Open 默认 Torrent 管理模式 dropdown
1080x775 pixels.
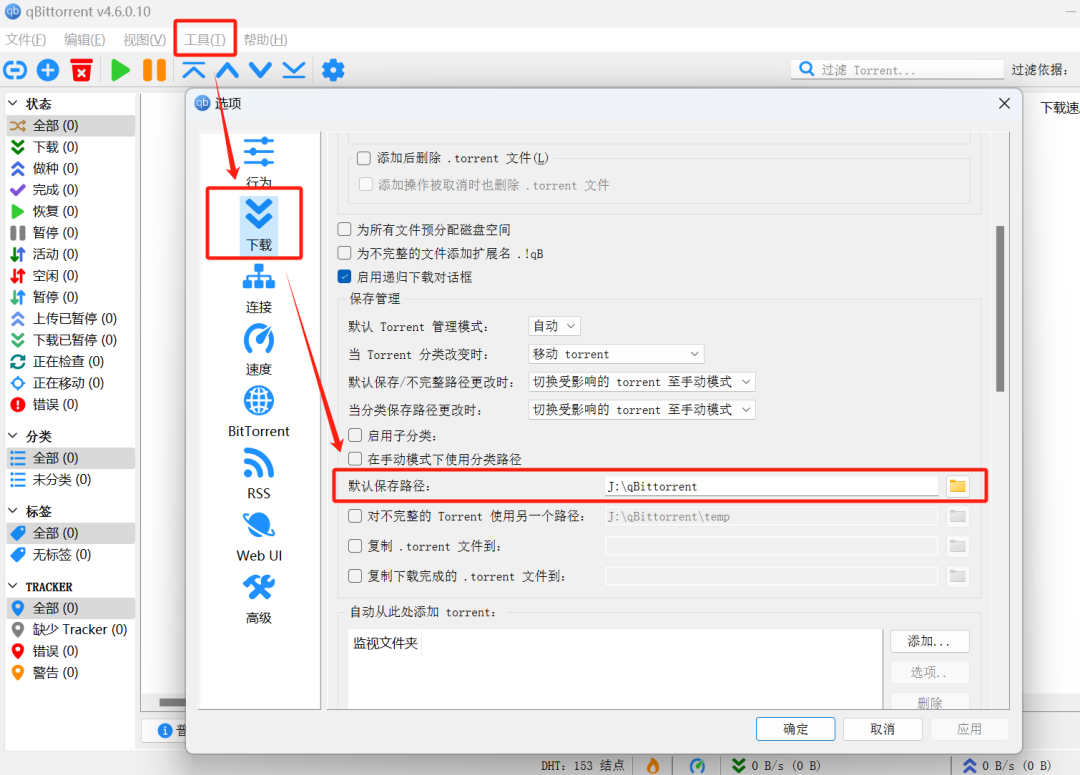coord(554,326)
